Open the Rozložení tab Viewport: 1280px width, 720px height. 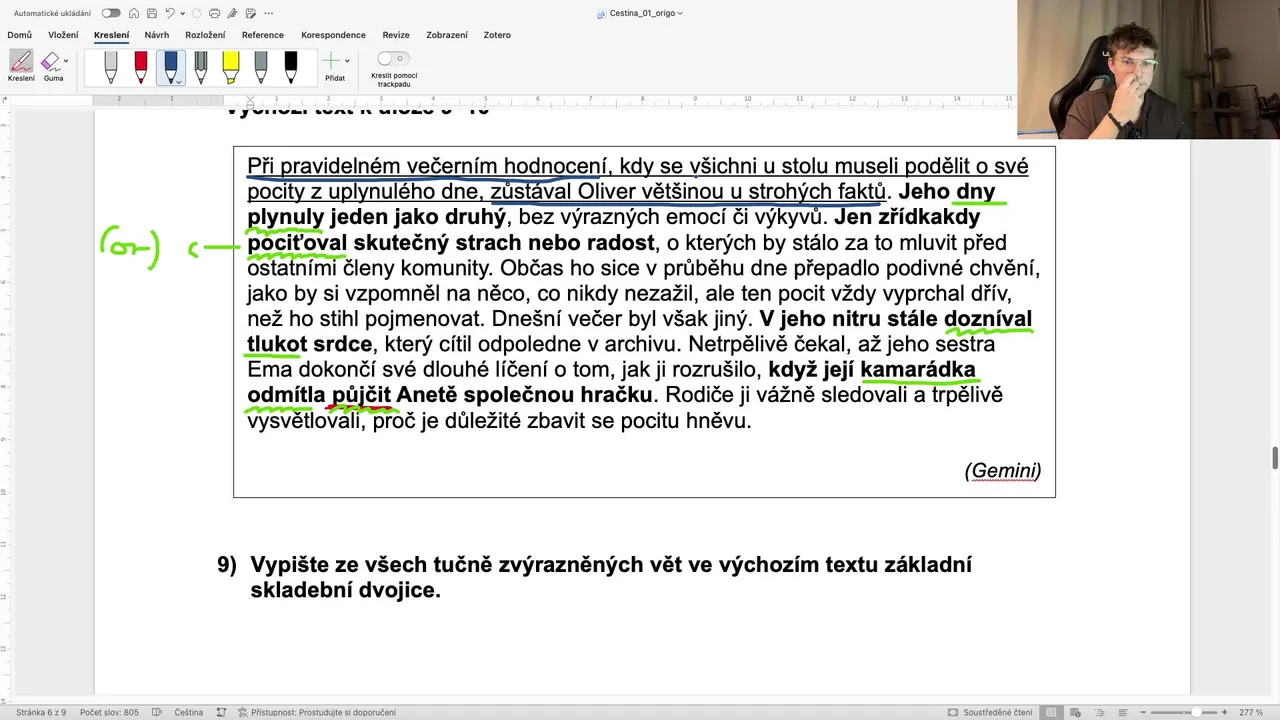205,35
